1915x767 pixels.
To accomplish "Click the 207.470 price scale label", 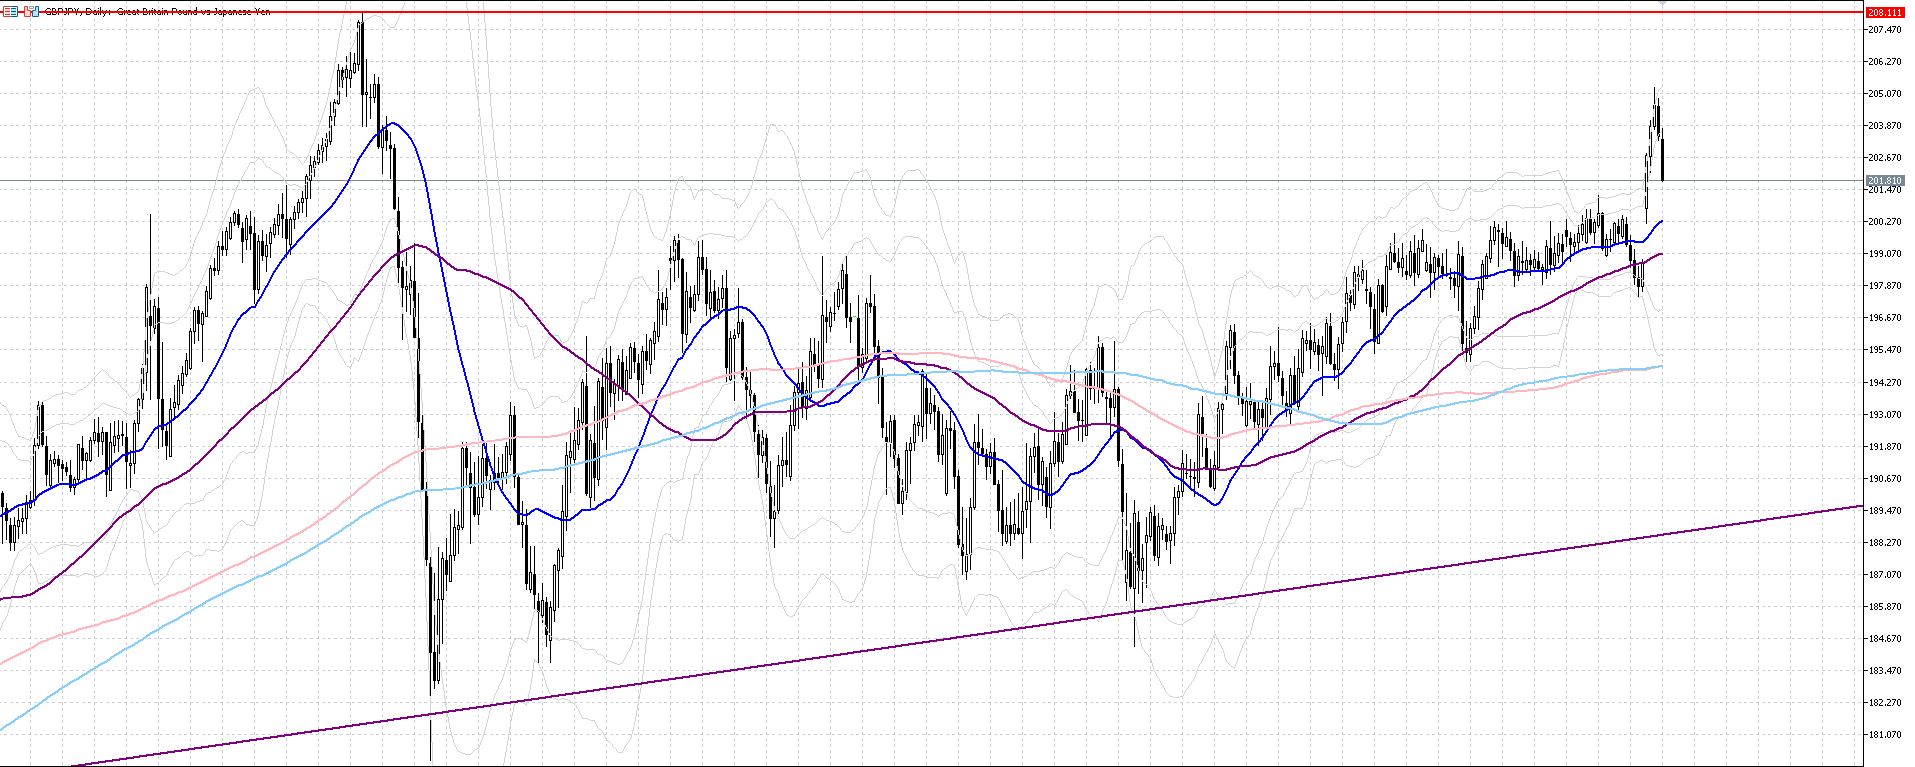I will (x=1884, y=30).
